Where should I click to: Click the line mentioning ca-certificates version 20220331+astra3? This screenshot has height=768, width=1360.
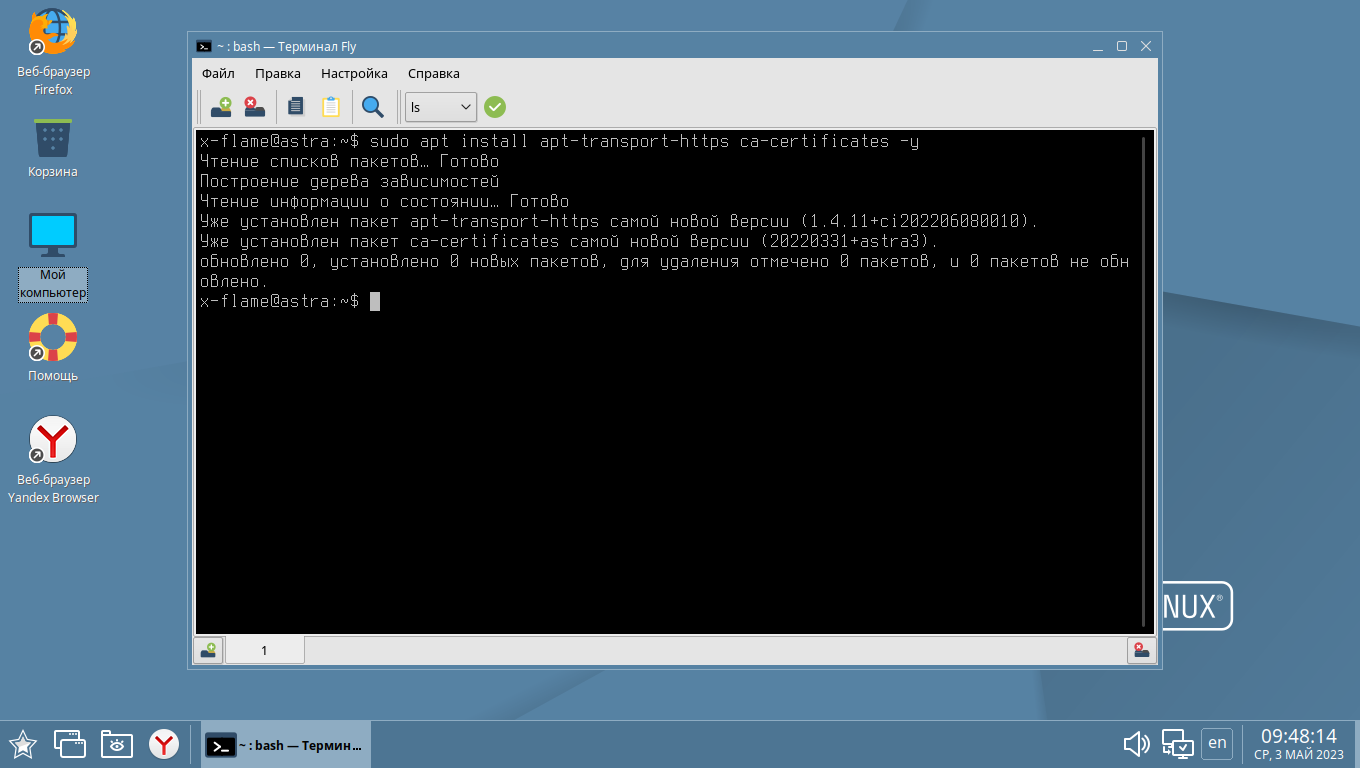coord(569,241)
